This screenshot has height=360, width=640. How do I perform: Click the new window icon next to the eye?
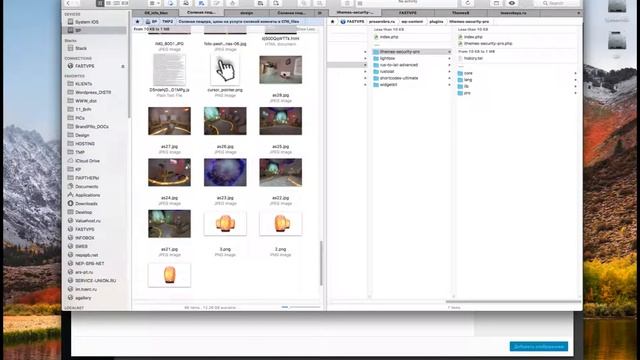coord(496,3)
